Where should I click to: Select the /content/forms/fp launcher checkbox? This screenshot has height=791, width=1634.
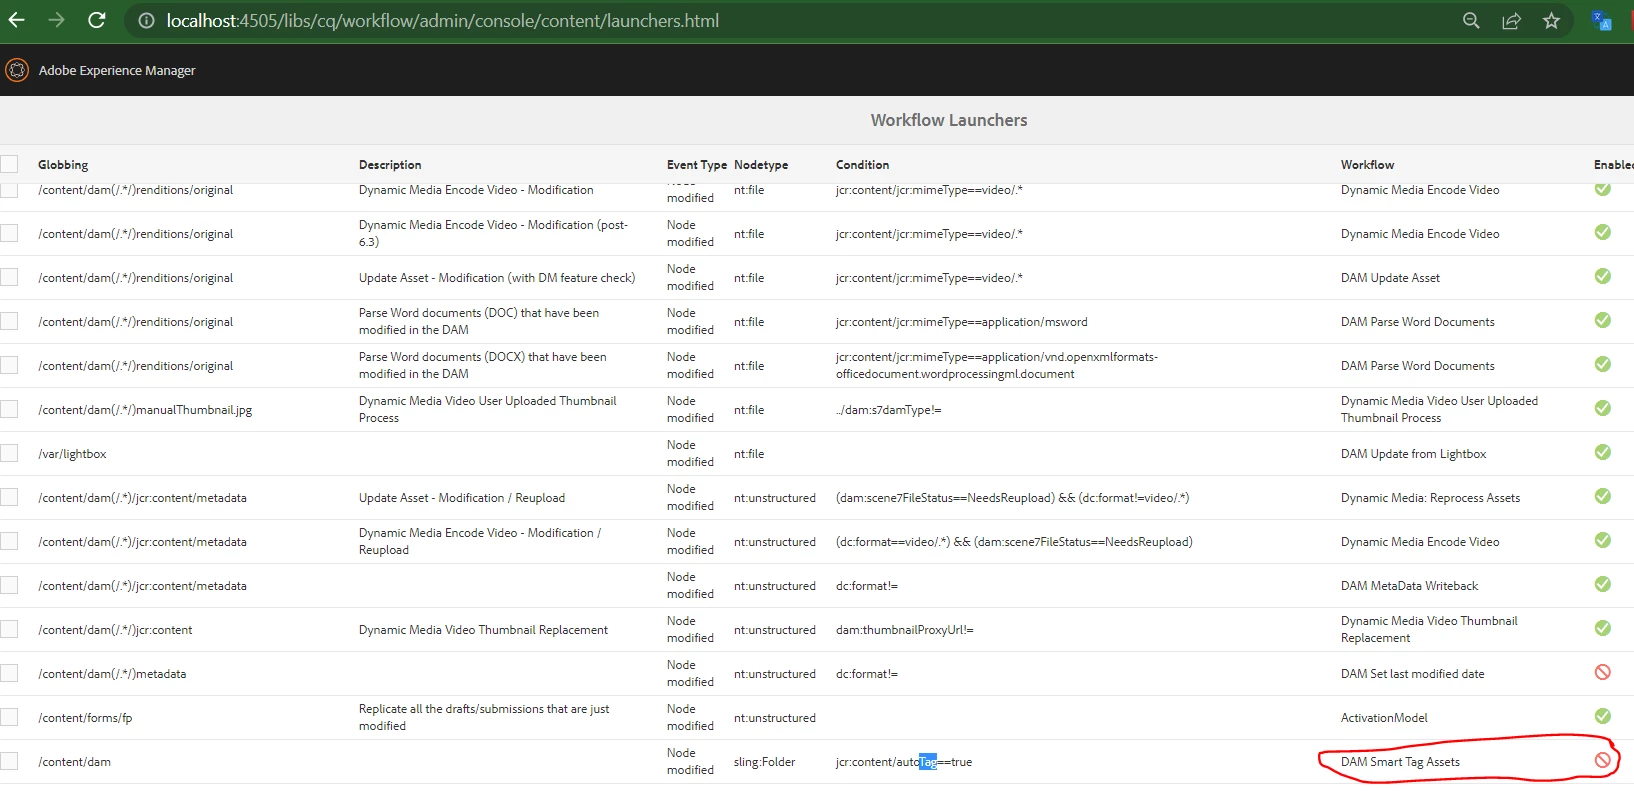[9, 717]
